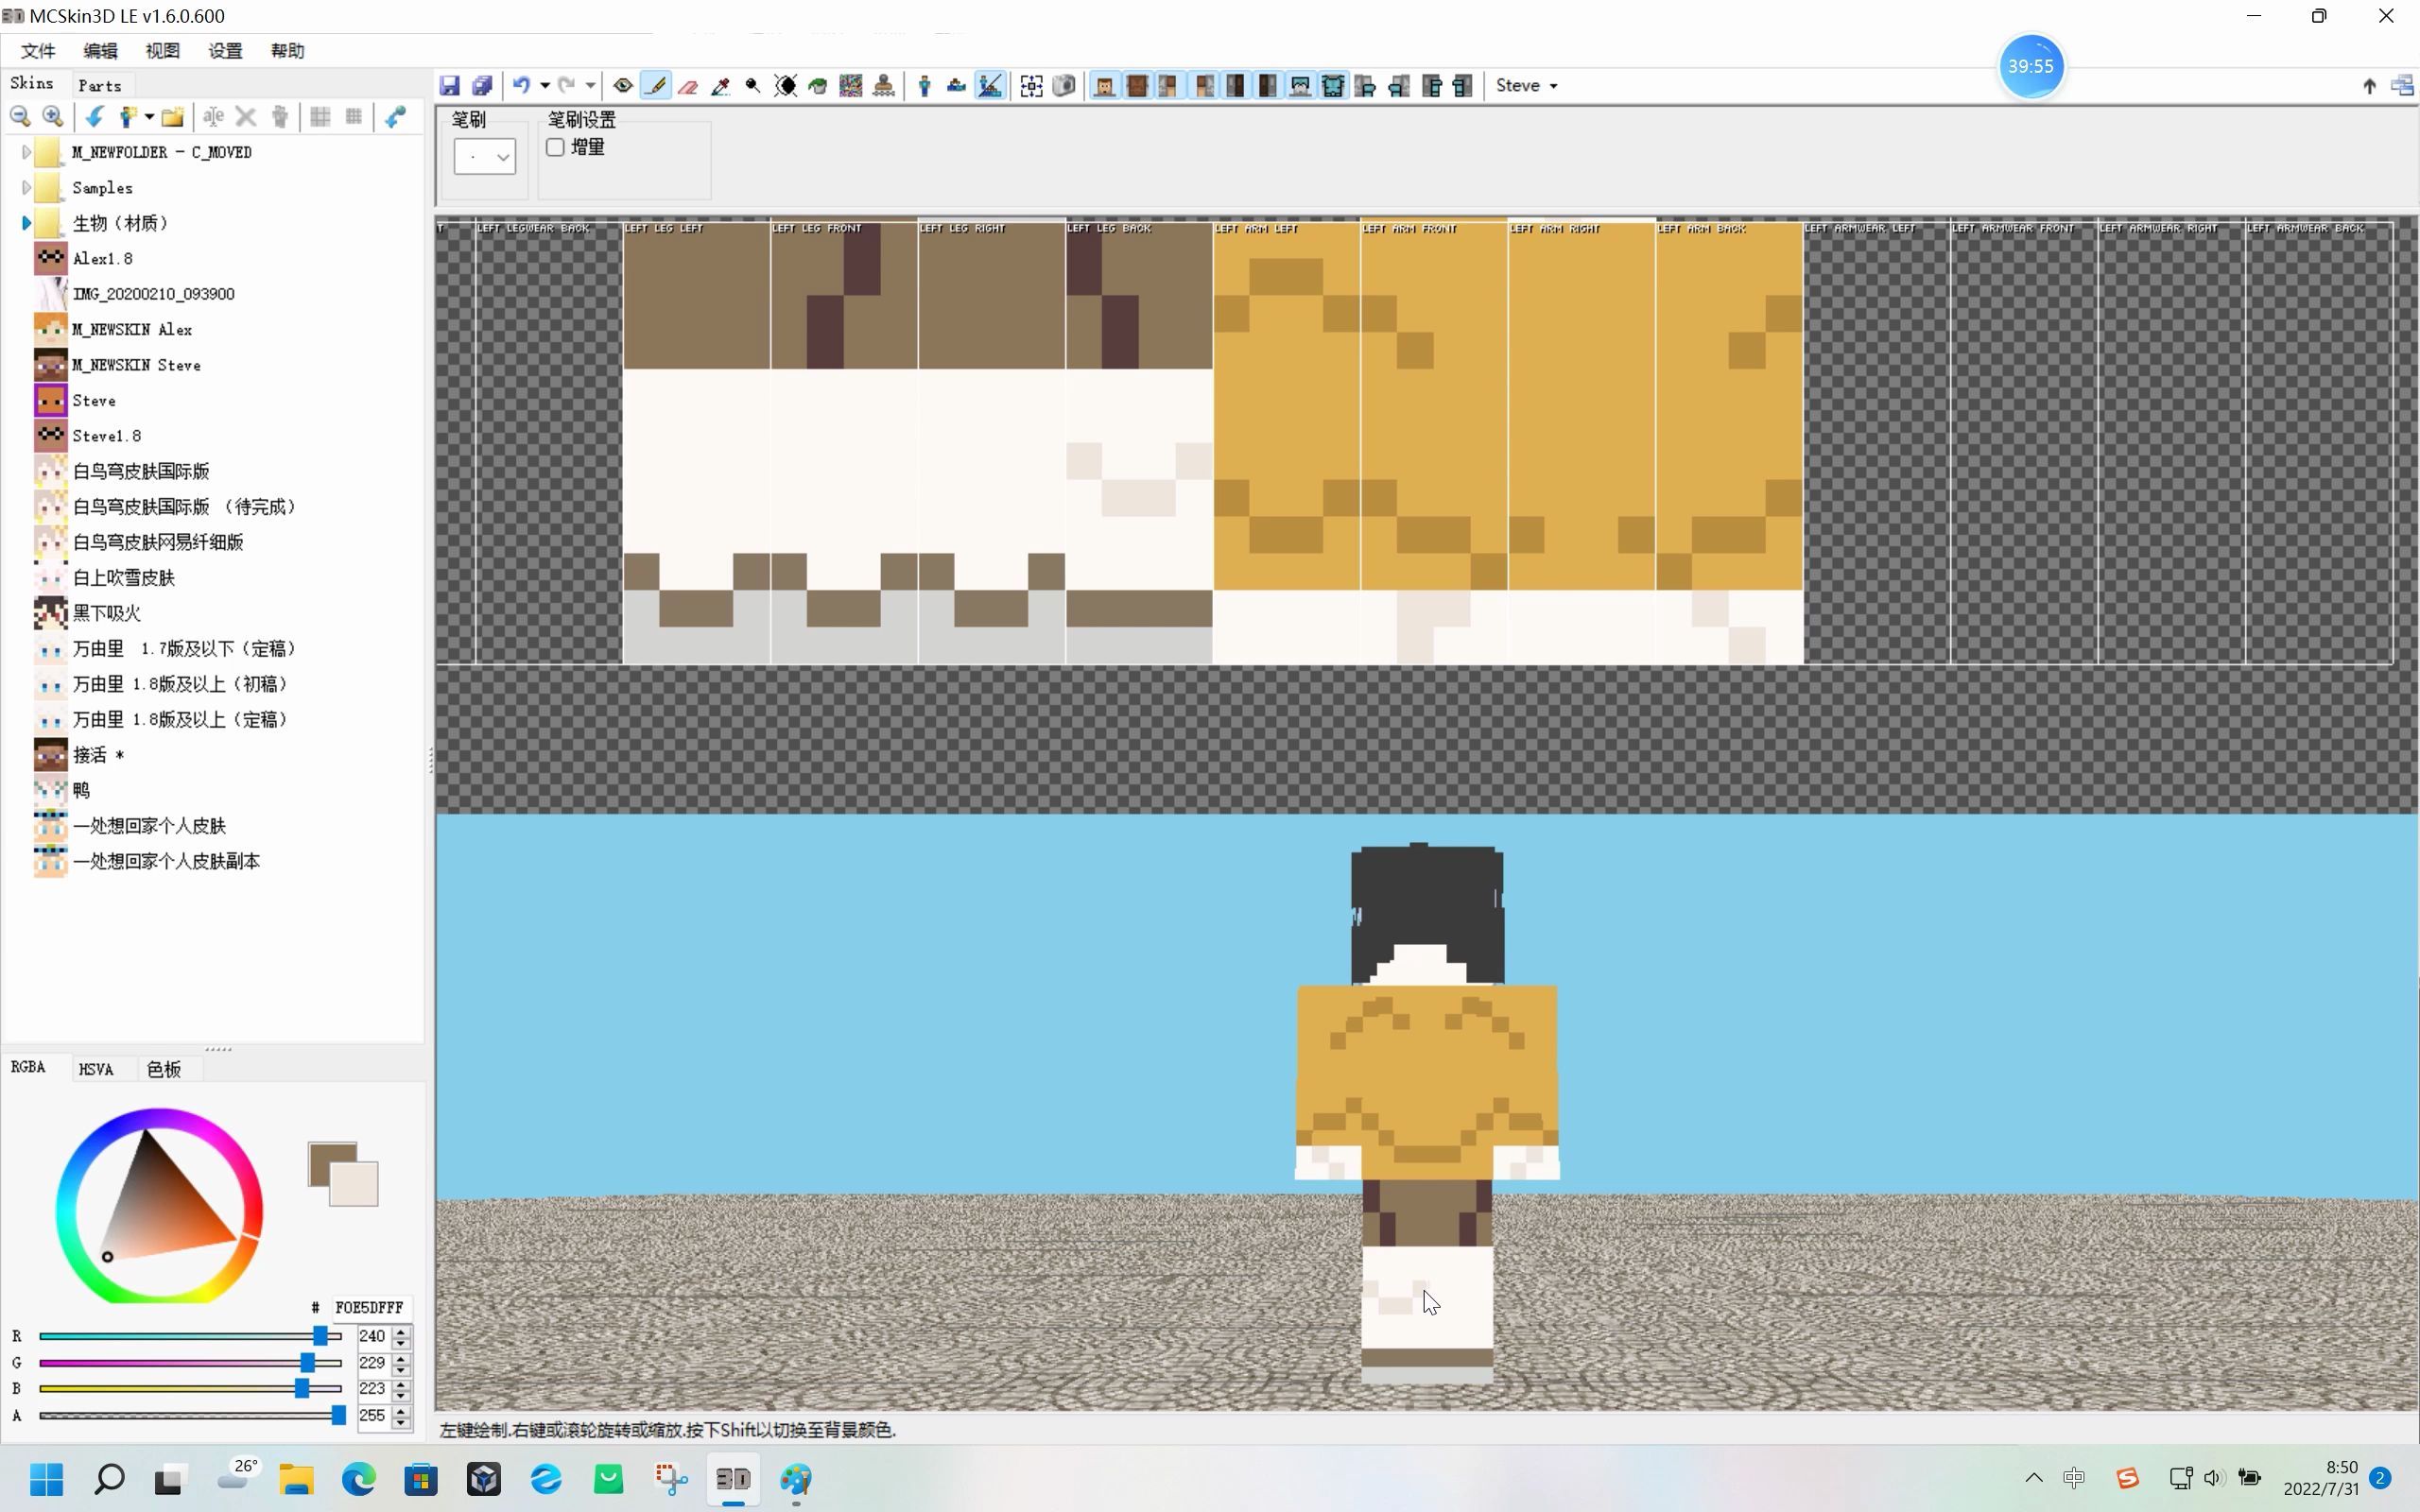Enable the 增量 checkbox
This screenshot has height=1512, width=2420.
click(556, 147)
